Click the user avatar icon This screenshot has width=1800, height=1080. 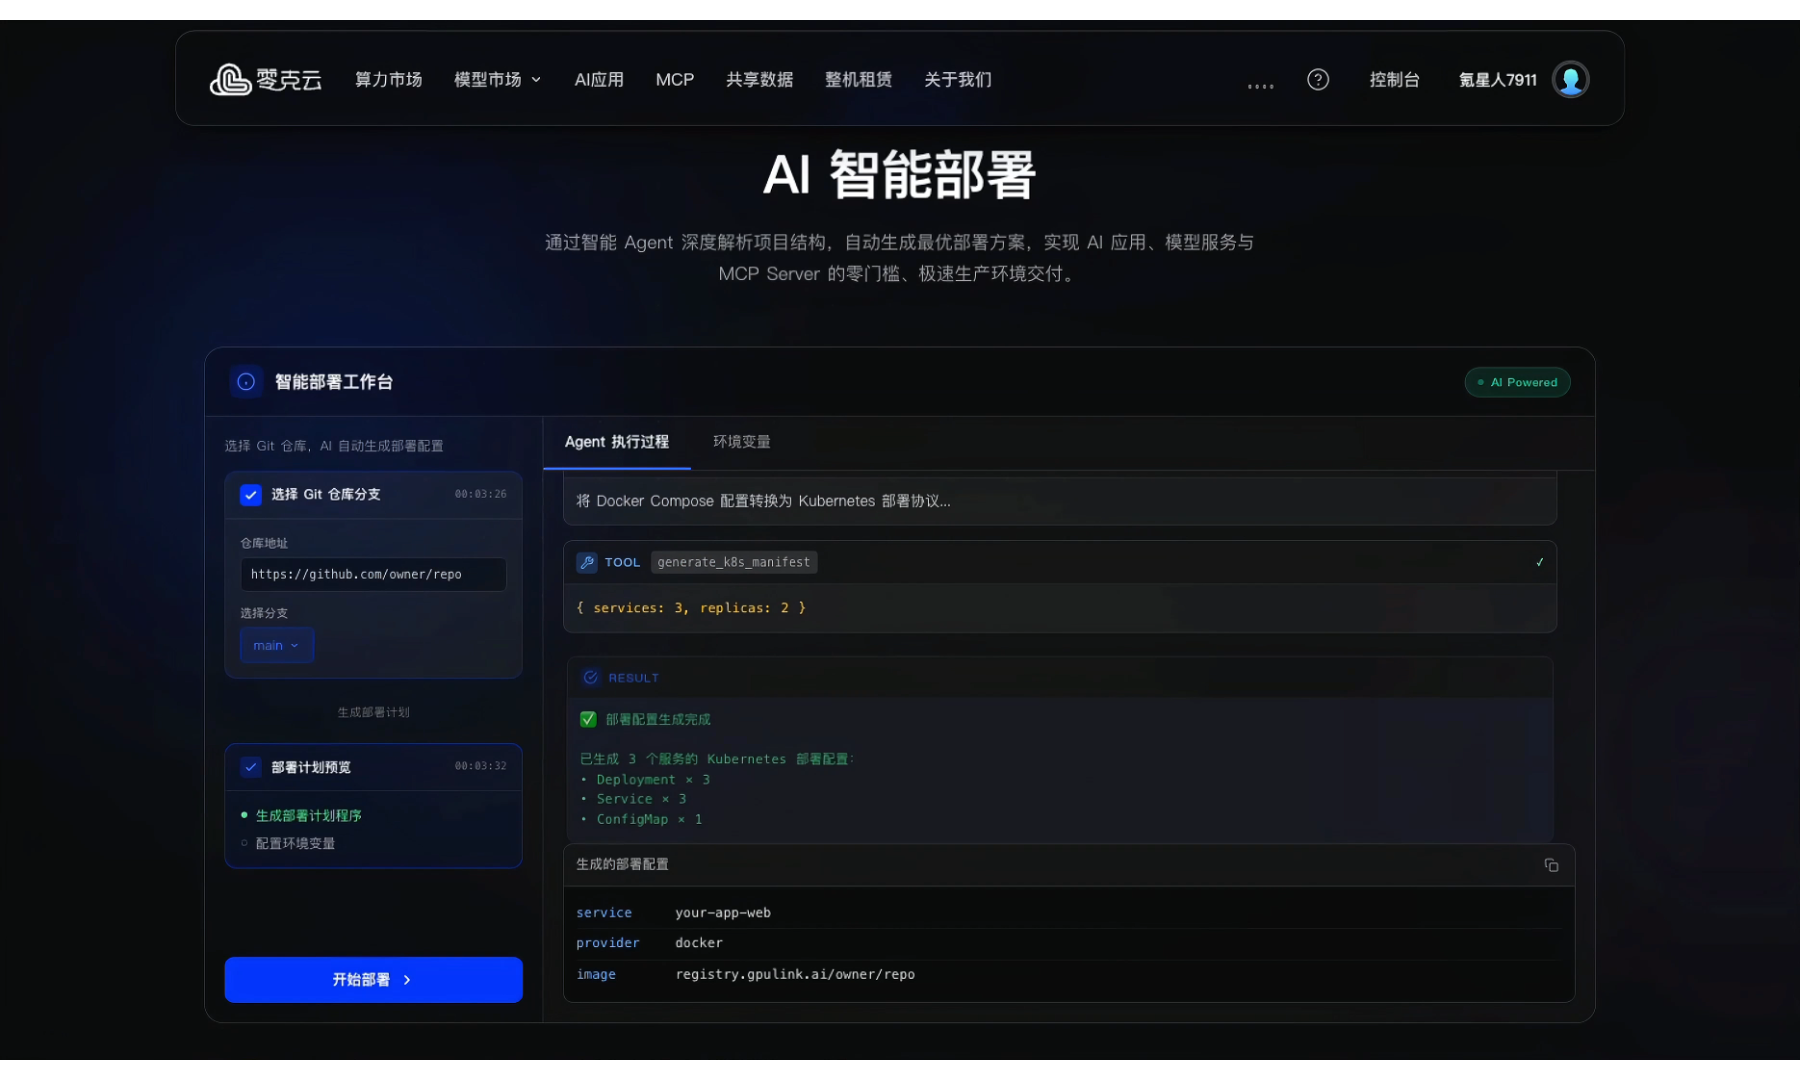tap(1570, 80)
